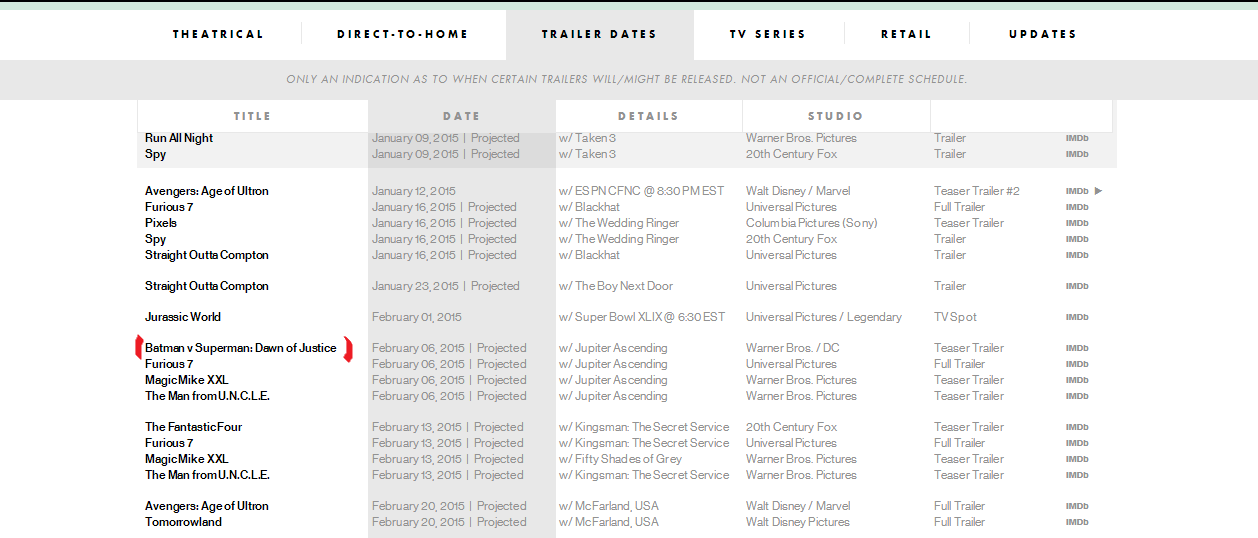The height and width of the screenshot is (538, 1258).
Task: Open IMDb icon on Tomorrowland row
Action: pyautogui.click(x=1076, y=522)
